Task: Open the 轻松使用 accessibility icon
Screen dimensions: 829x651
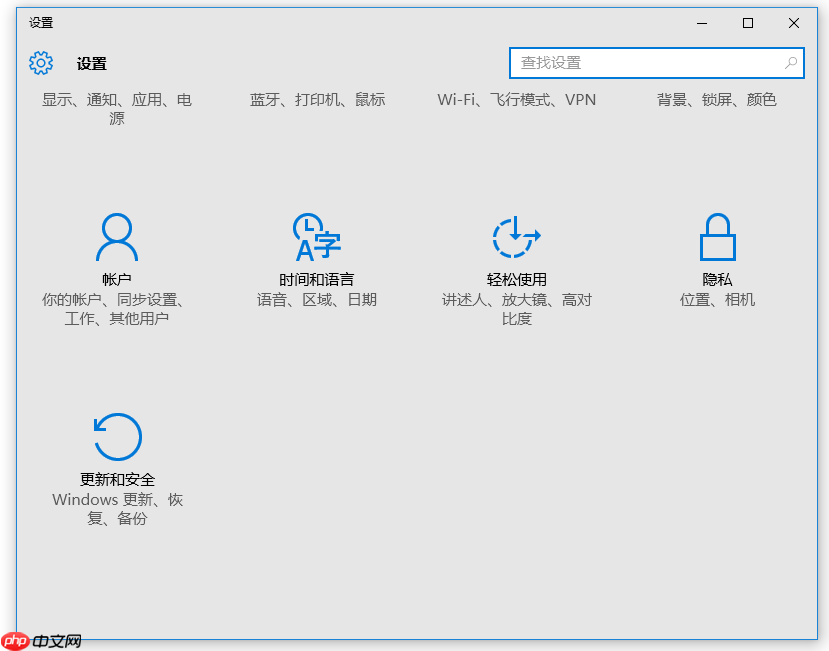Action: (516, 237)
